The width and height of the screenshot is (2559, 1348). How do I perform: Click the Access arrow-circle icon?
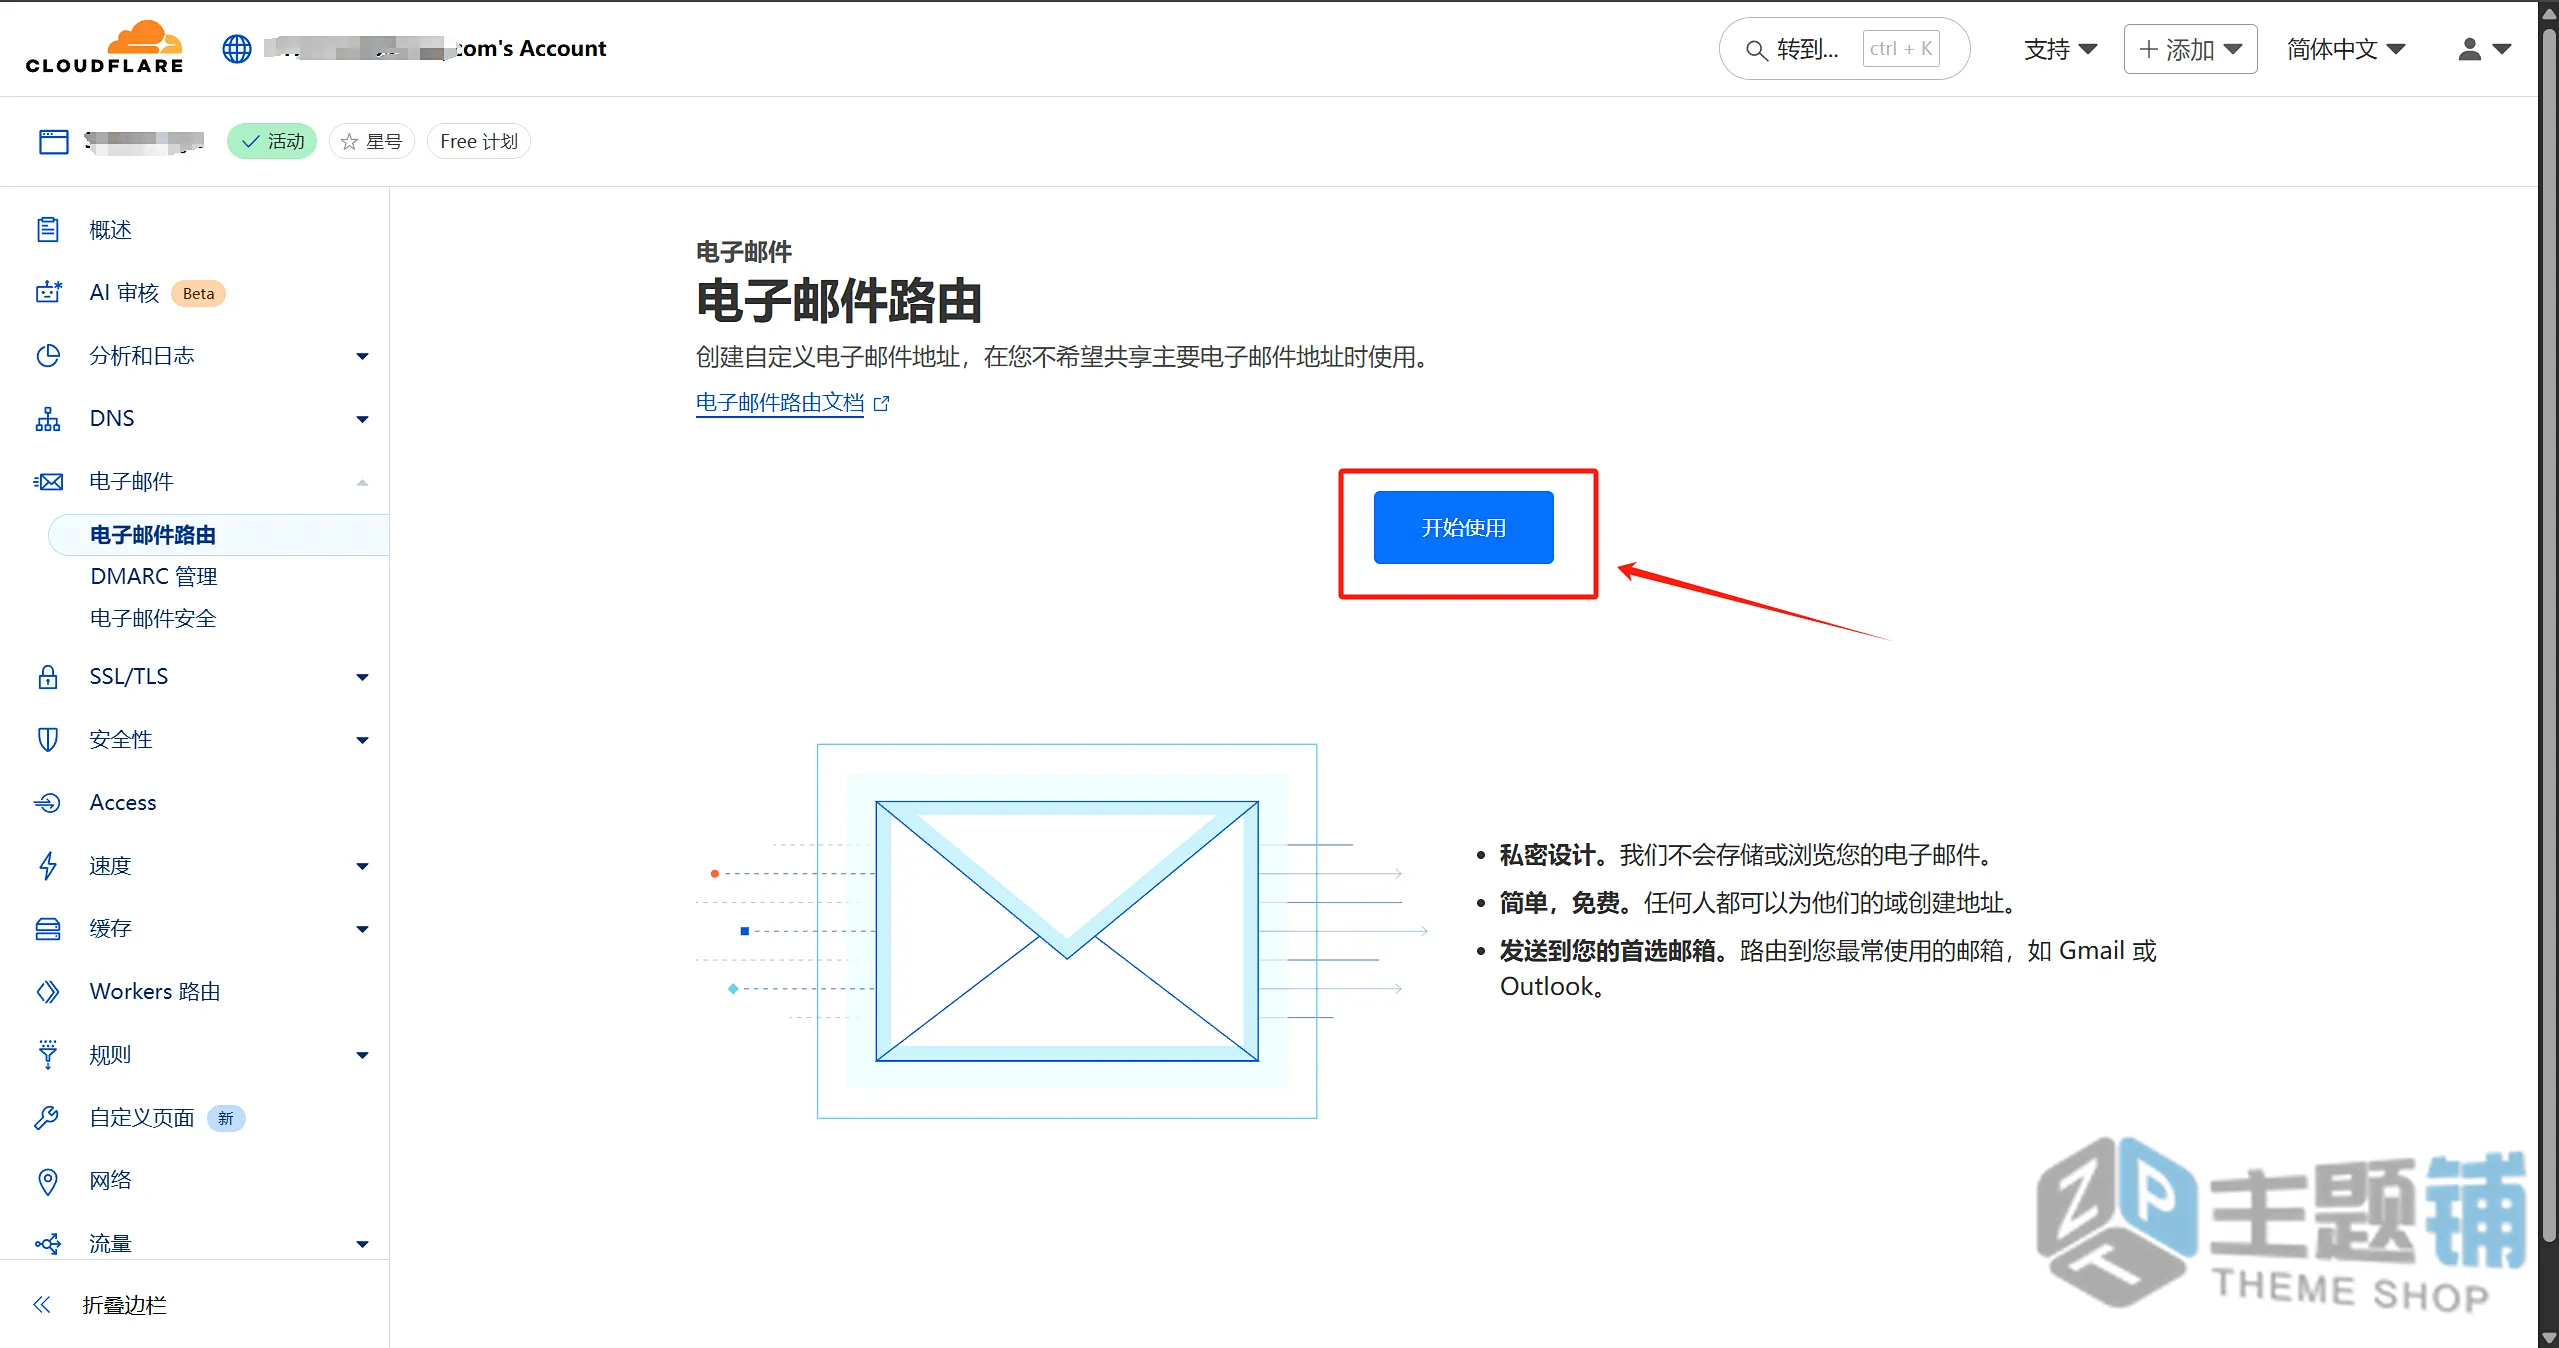tap(48, 803)
